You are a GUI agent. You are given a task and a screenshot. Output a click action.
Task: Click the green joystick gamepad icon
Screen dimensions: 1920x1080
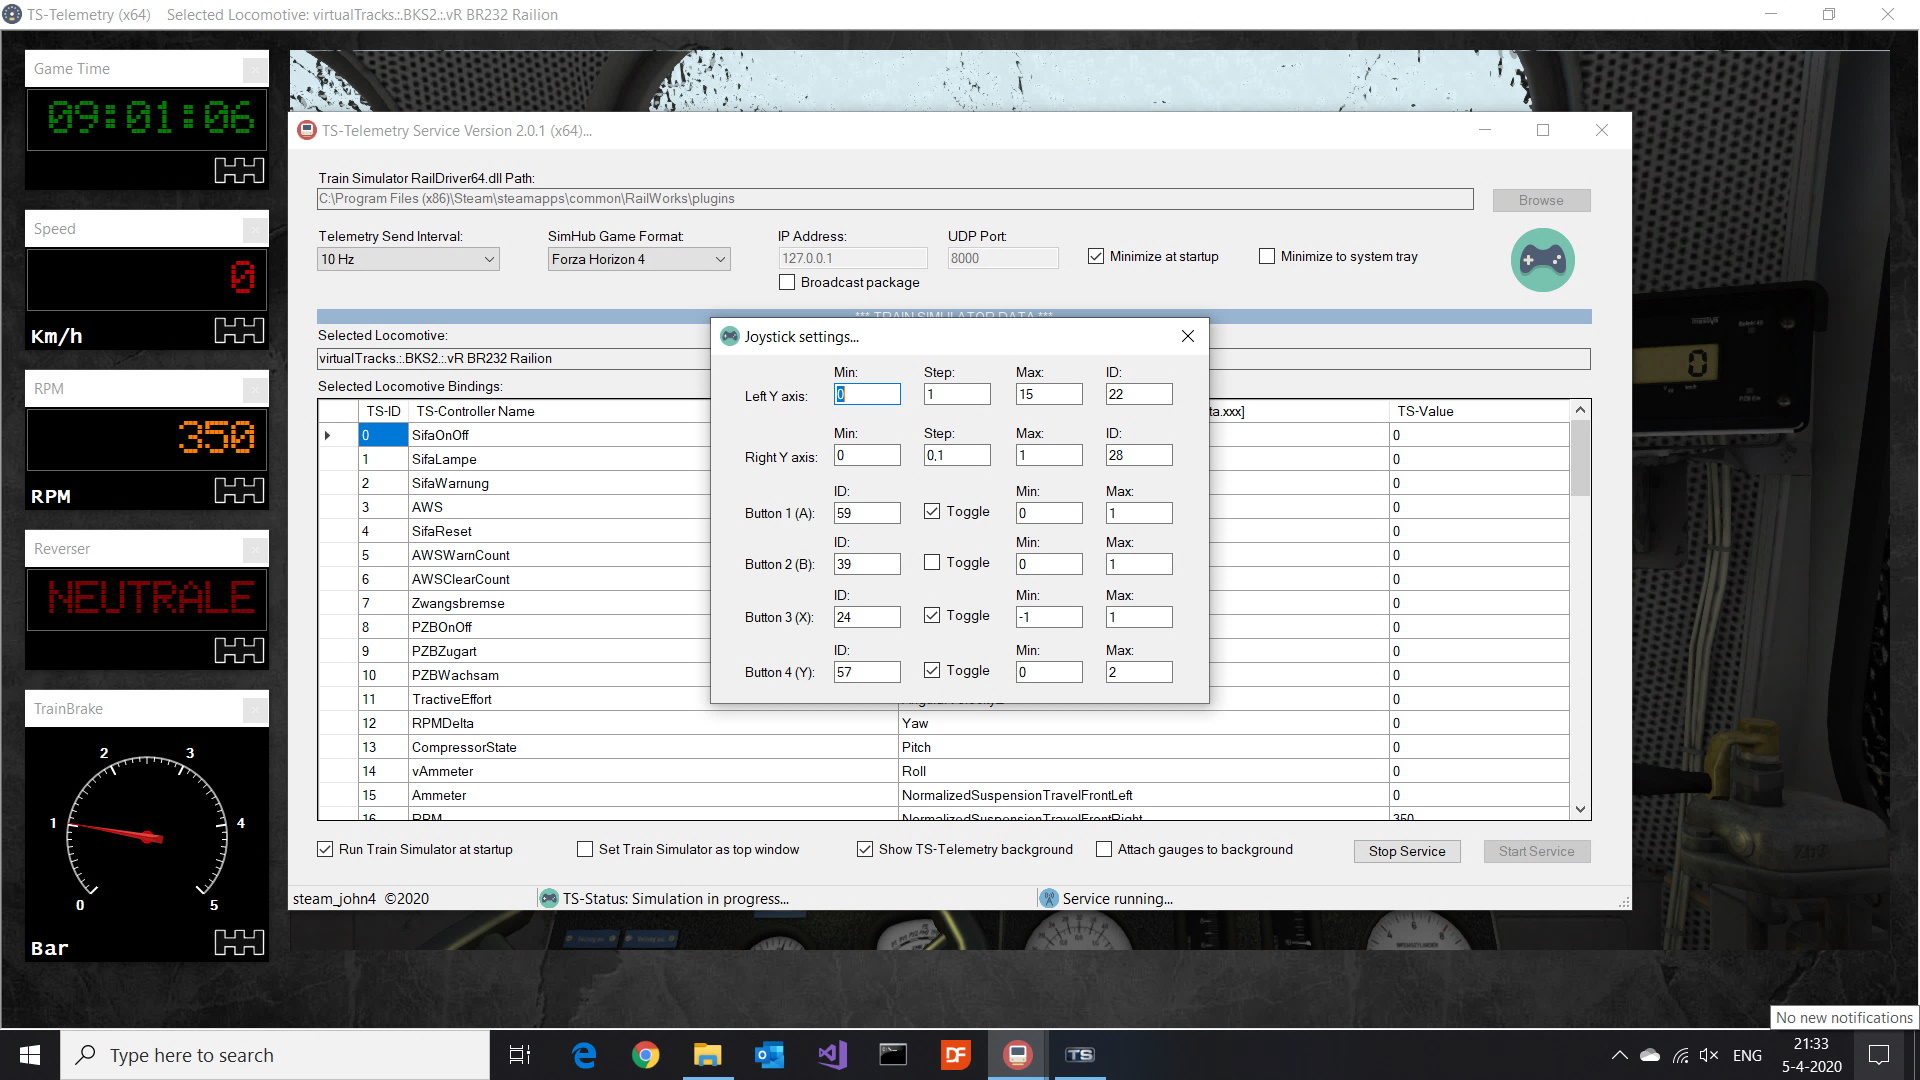tap(1542, 260)
